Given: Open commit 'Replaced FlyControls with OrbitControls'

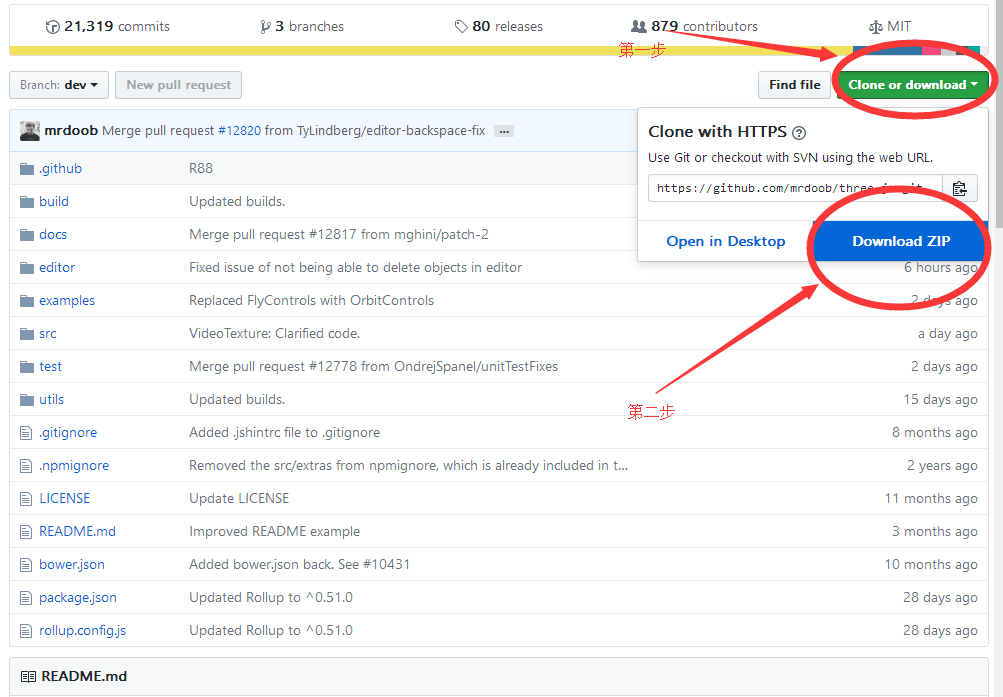Looking at the screenshot, I should pyautogui.click(x=312, y=301).
